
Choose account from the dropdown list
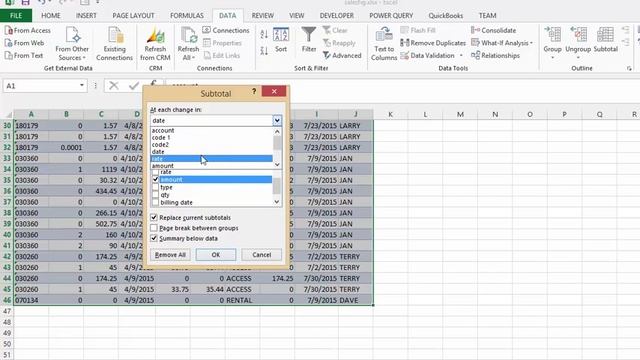pos(211,131)
